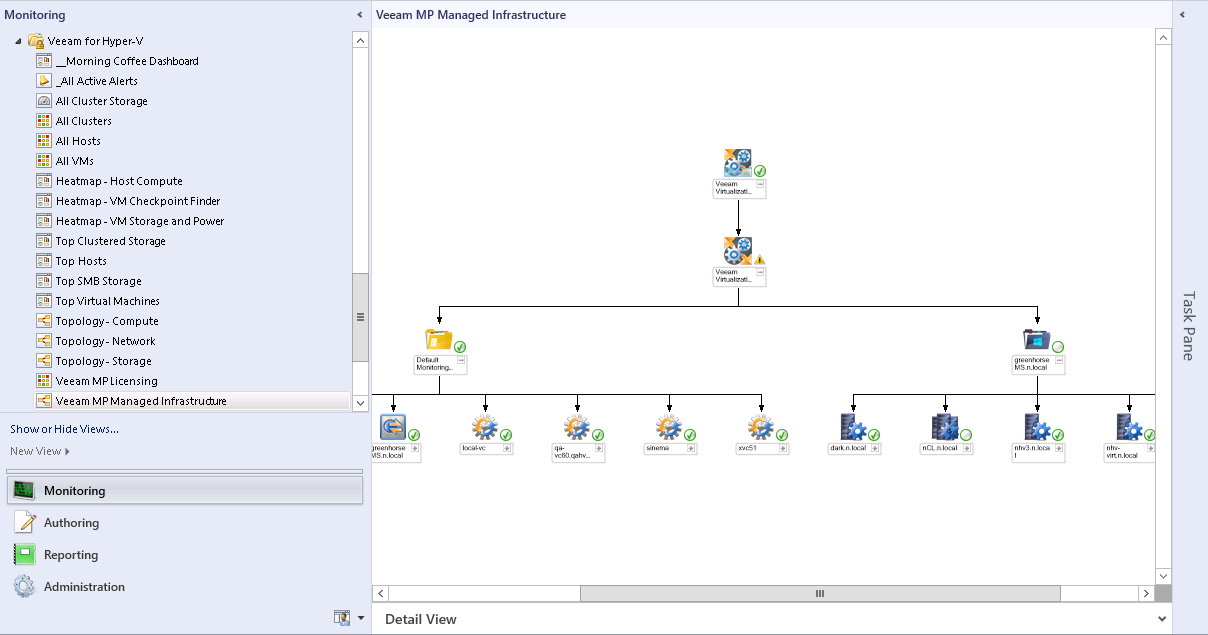This screenshot has height=635, width=1208.
Task: Open the All VMs view
Action: pyautogui.click(x=75, y=161)
